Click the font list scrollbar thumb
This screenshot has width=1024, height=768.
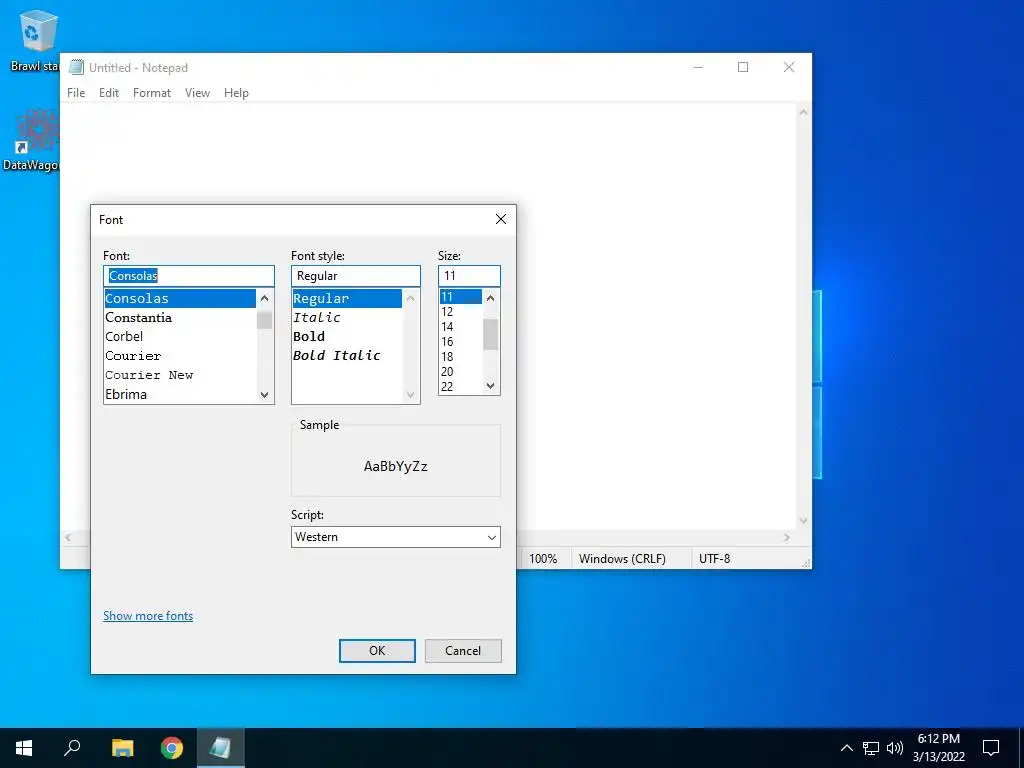(x=264, y=320)
